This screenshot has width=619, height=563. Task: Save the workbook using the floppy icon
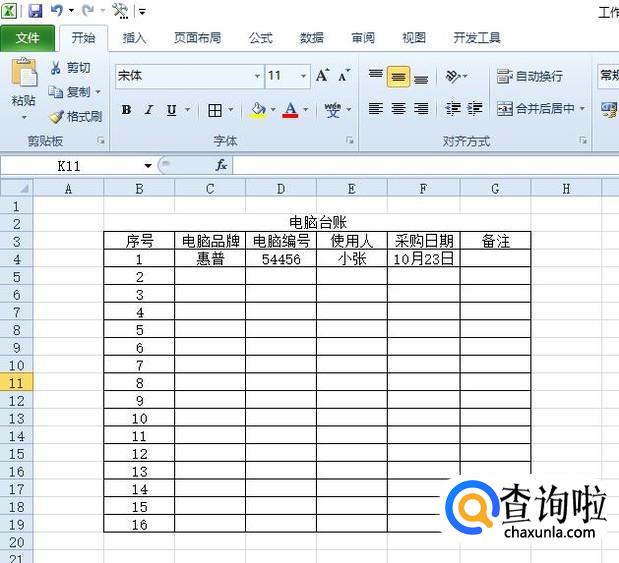tap(35, 11)
